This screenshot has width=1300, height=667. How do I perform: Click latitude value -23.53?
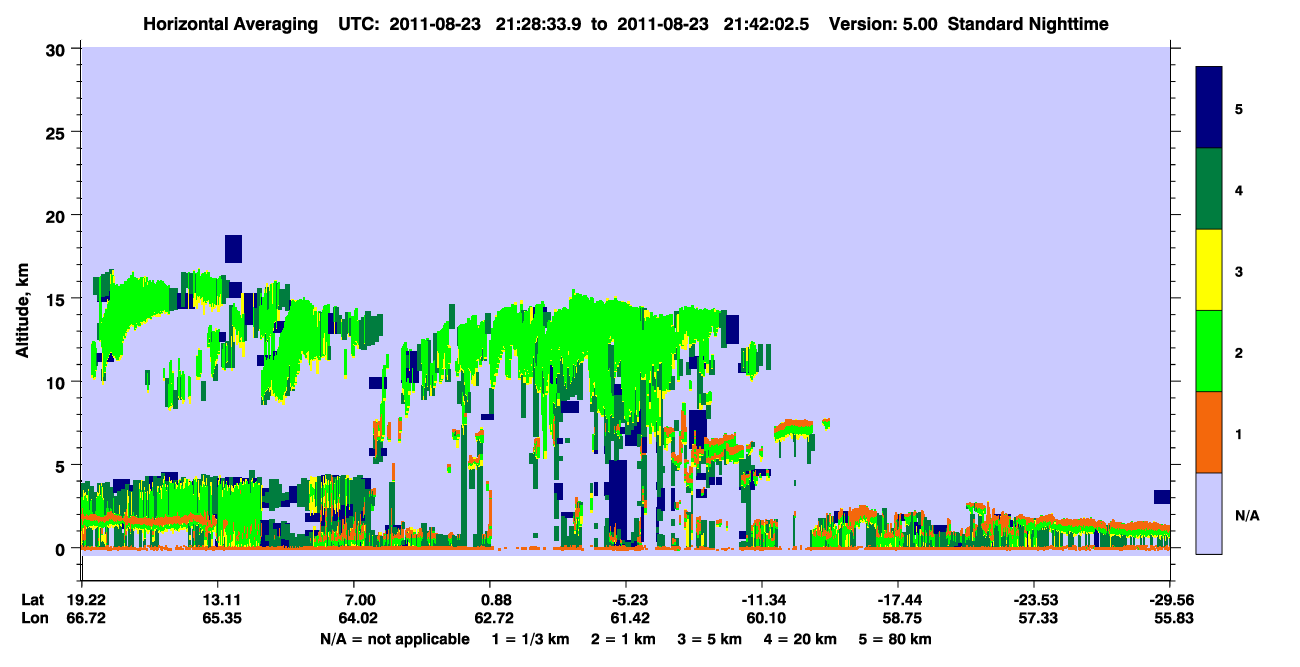pos(1033,599)
